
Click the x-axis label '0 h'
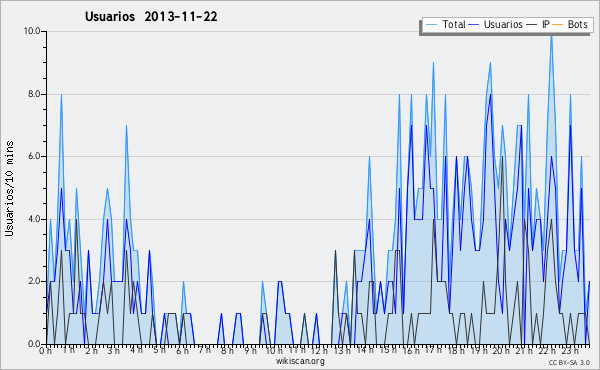45,350
